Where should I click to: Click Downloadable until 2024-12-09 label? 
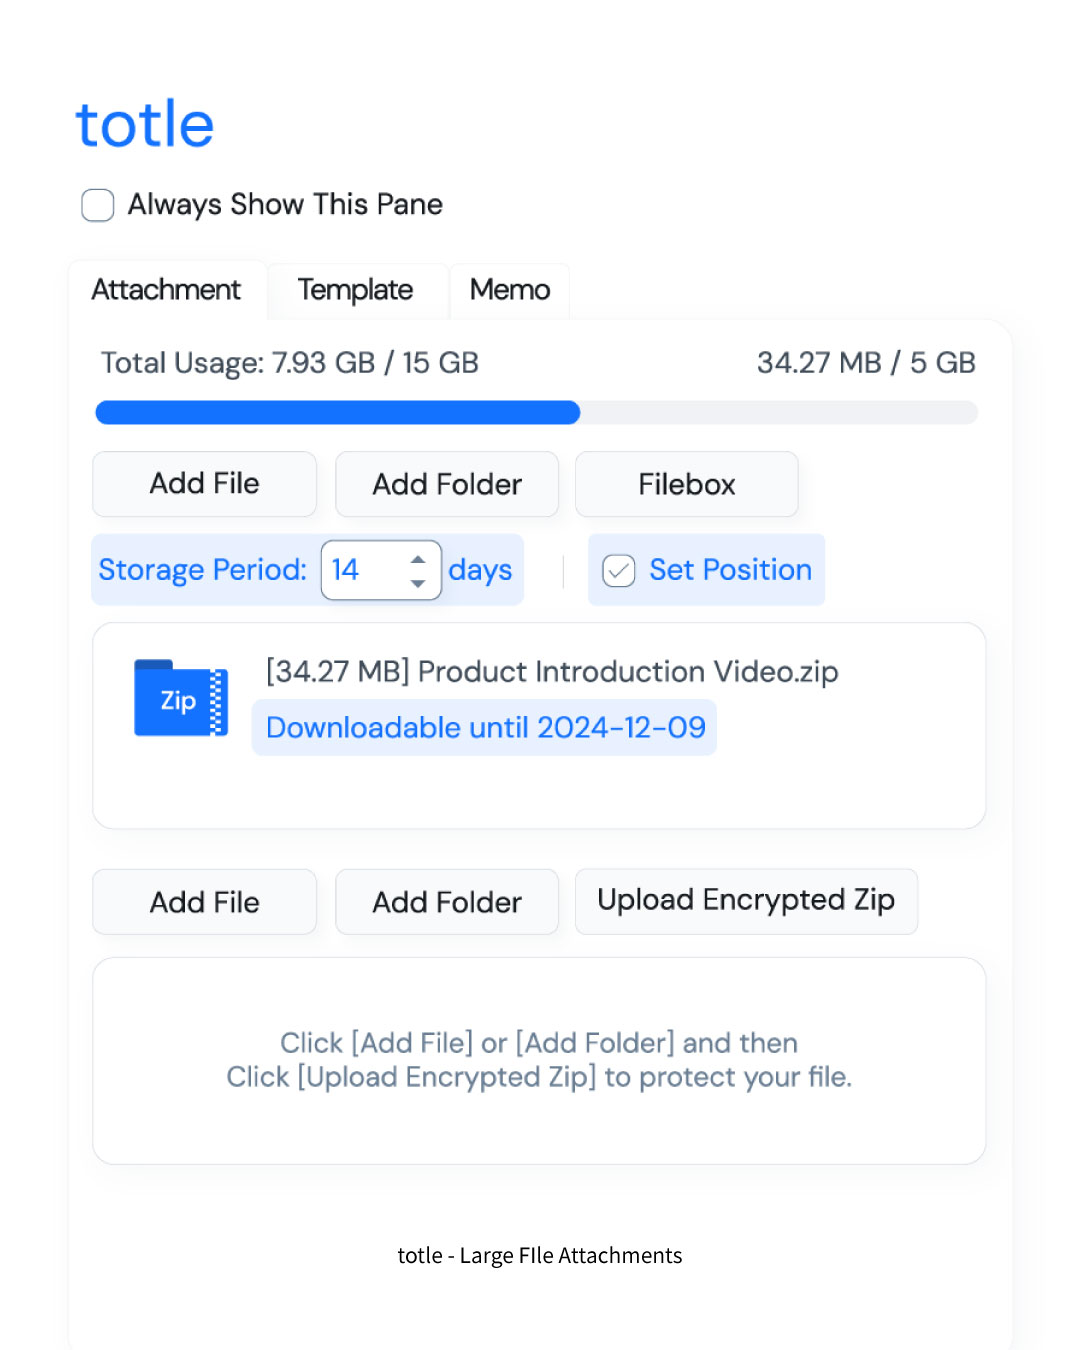click(485, 727)
